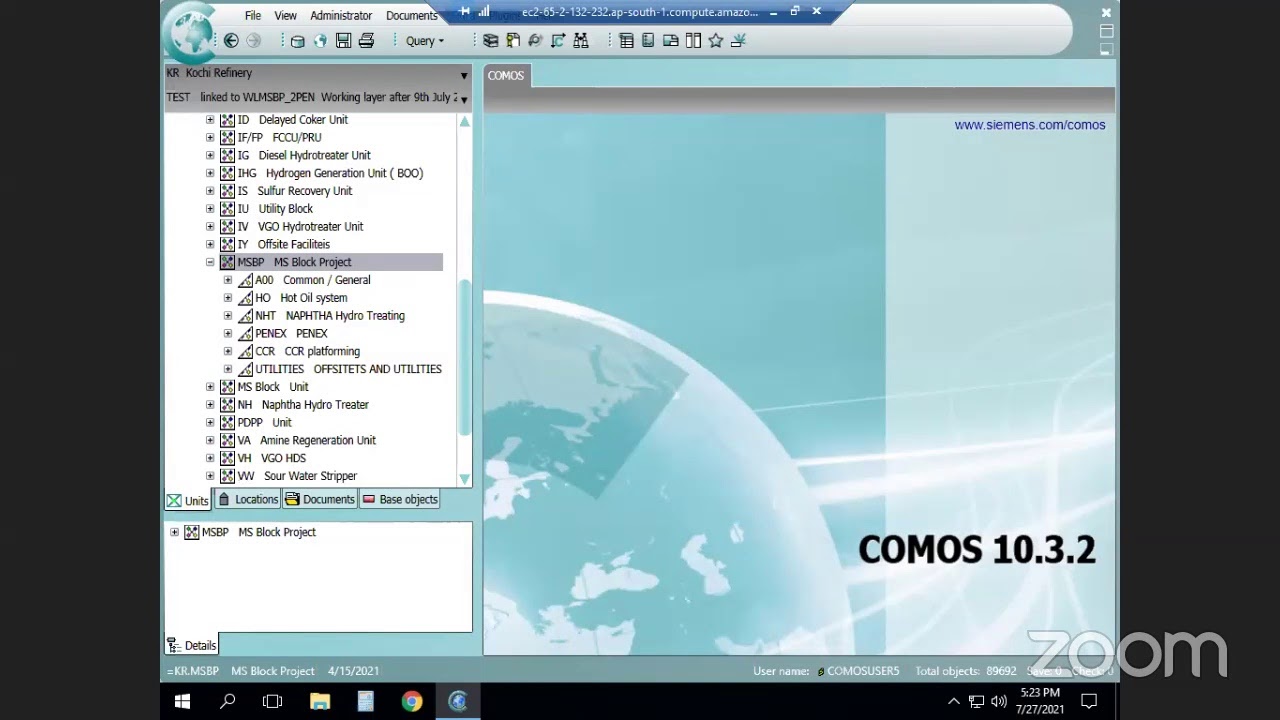Screen dimensions: 1280x720
Task: Select PDPP Unit tree item
Action: click(x=264, y=423)
